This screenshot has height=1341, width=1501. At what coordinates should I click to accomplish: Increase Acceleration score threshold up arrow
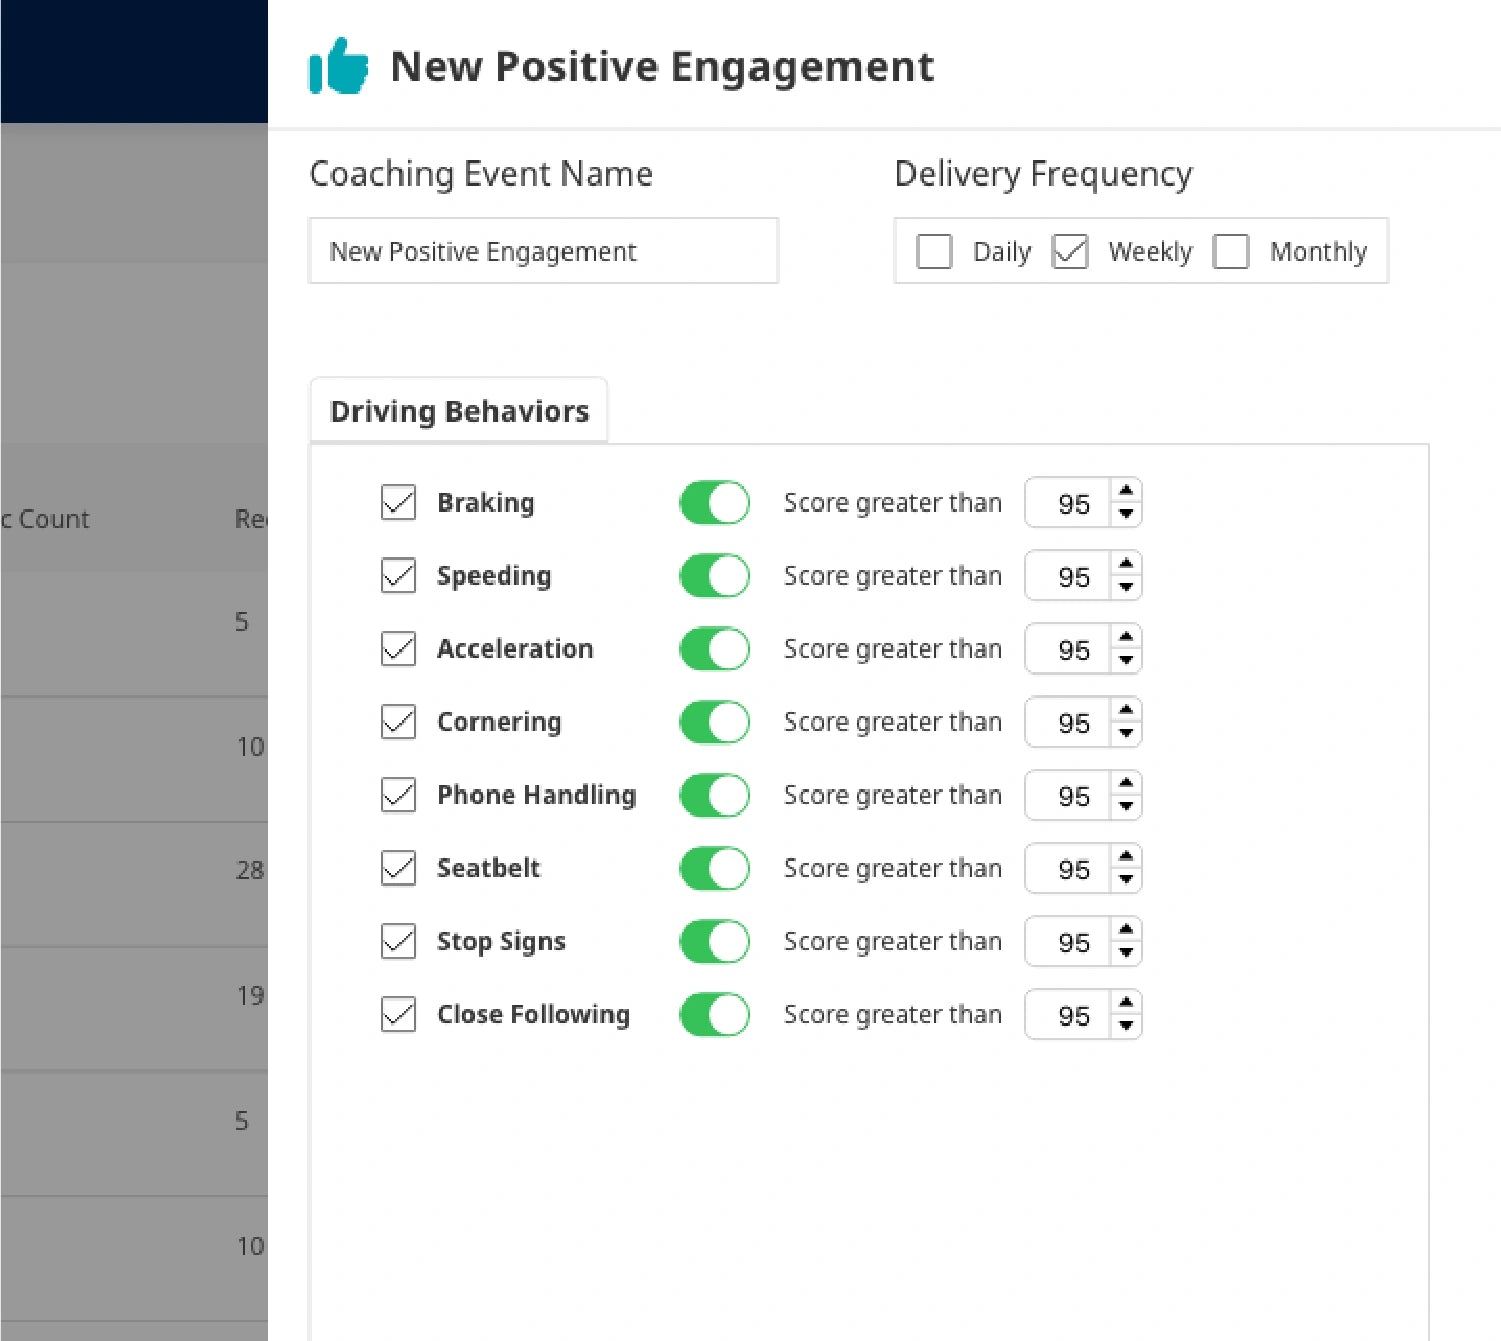pyautogui.click(x=1126, y=636)
